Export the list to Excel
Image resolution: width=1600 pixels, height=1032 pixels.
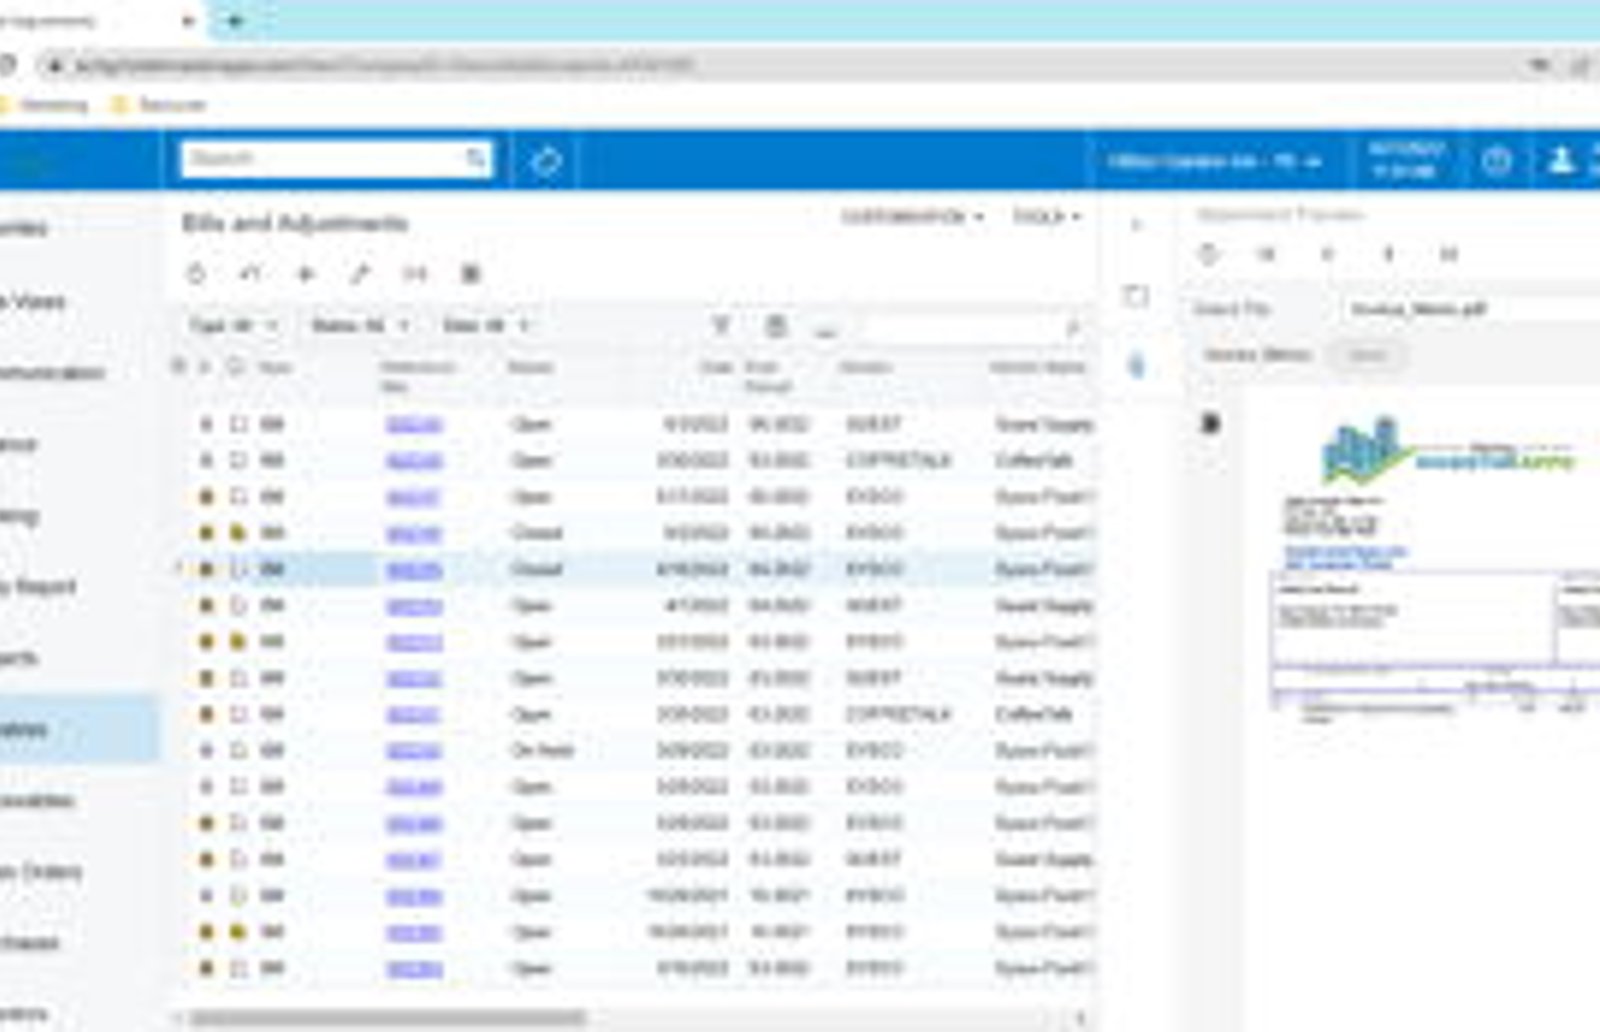(469, 274)
